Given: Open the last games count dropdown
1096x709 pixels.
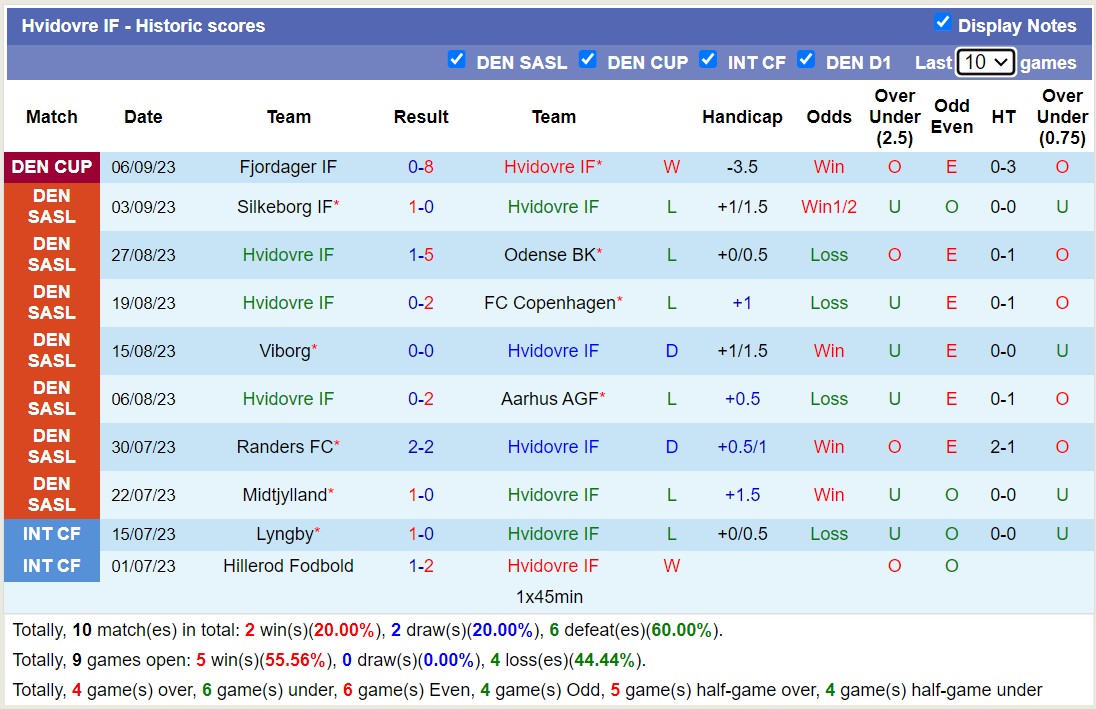Looking at the screenshot, I should [986, 62].
